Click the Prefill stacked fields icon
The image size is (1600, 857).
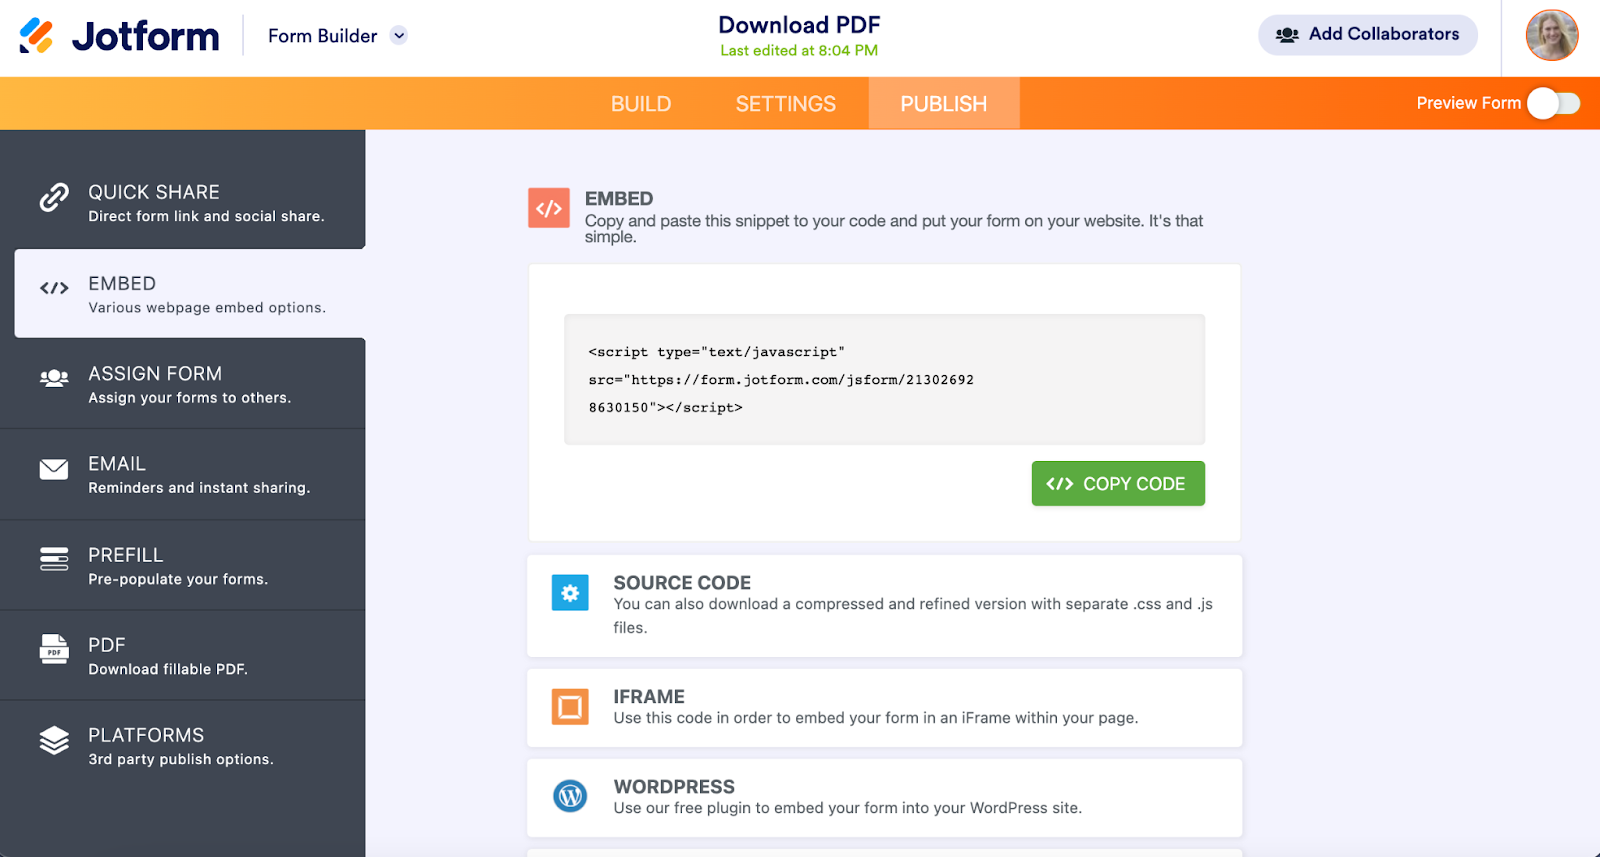tap(54, 559)
